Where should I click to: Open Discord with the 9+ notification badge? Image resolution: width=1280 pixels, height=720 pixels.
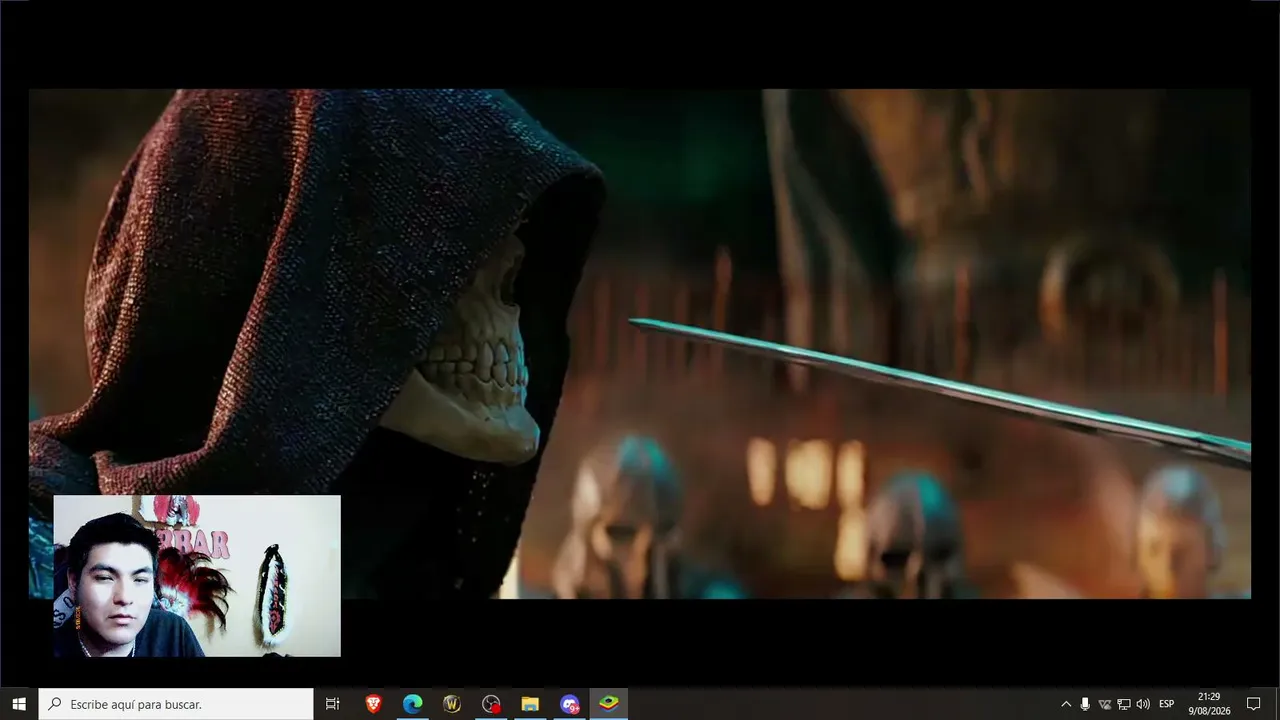[569, 704]
